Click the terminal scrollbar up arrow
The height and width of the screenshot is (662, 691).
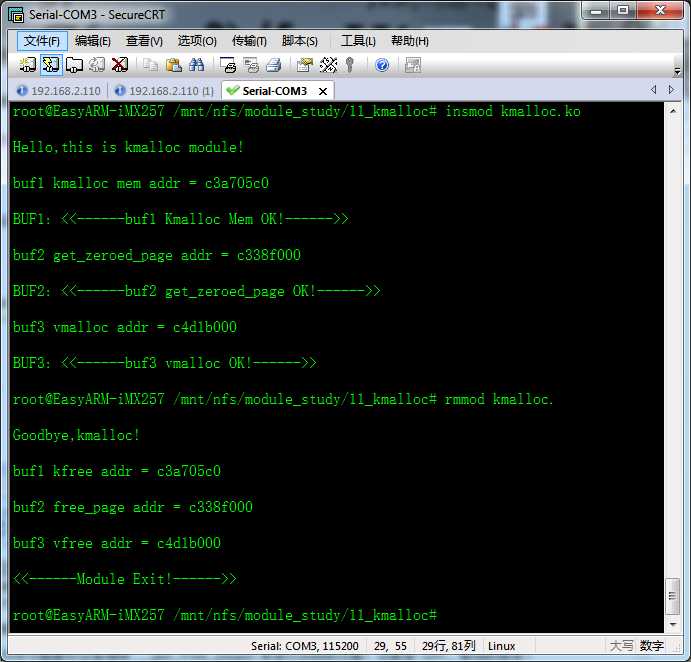click(672, 111)
